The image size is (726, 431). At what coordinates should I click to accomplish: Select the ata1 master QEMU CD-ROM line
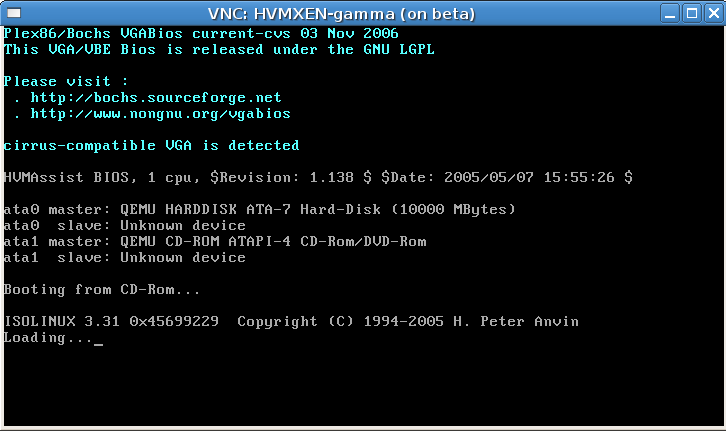point(215,242)
